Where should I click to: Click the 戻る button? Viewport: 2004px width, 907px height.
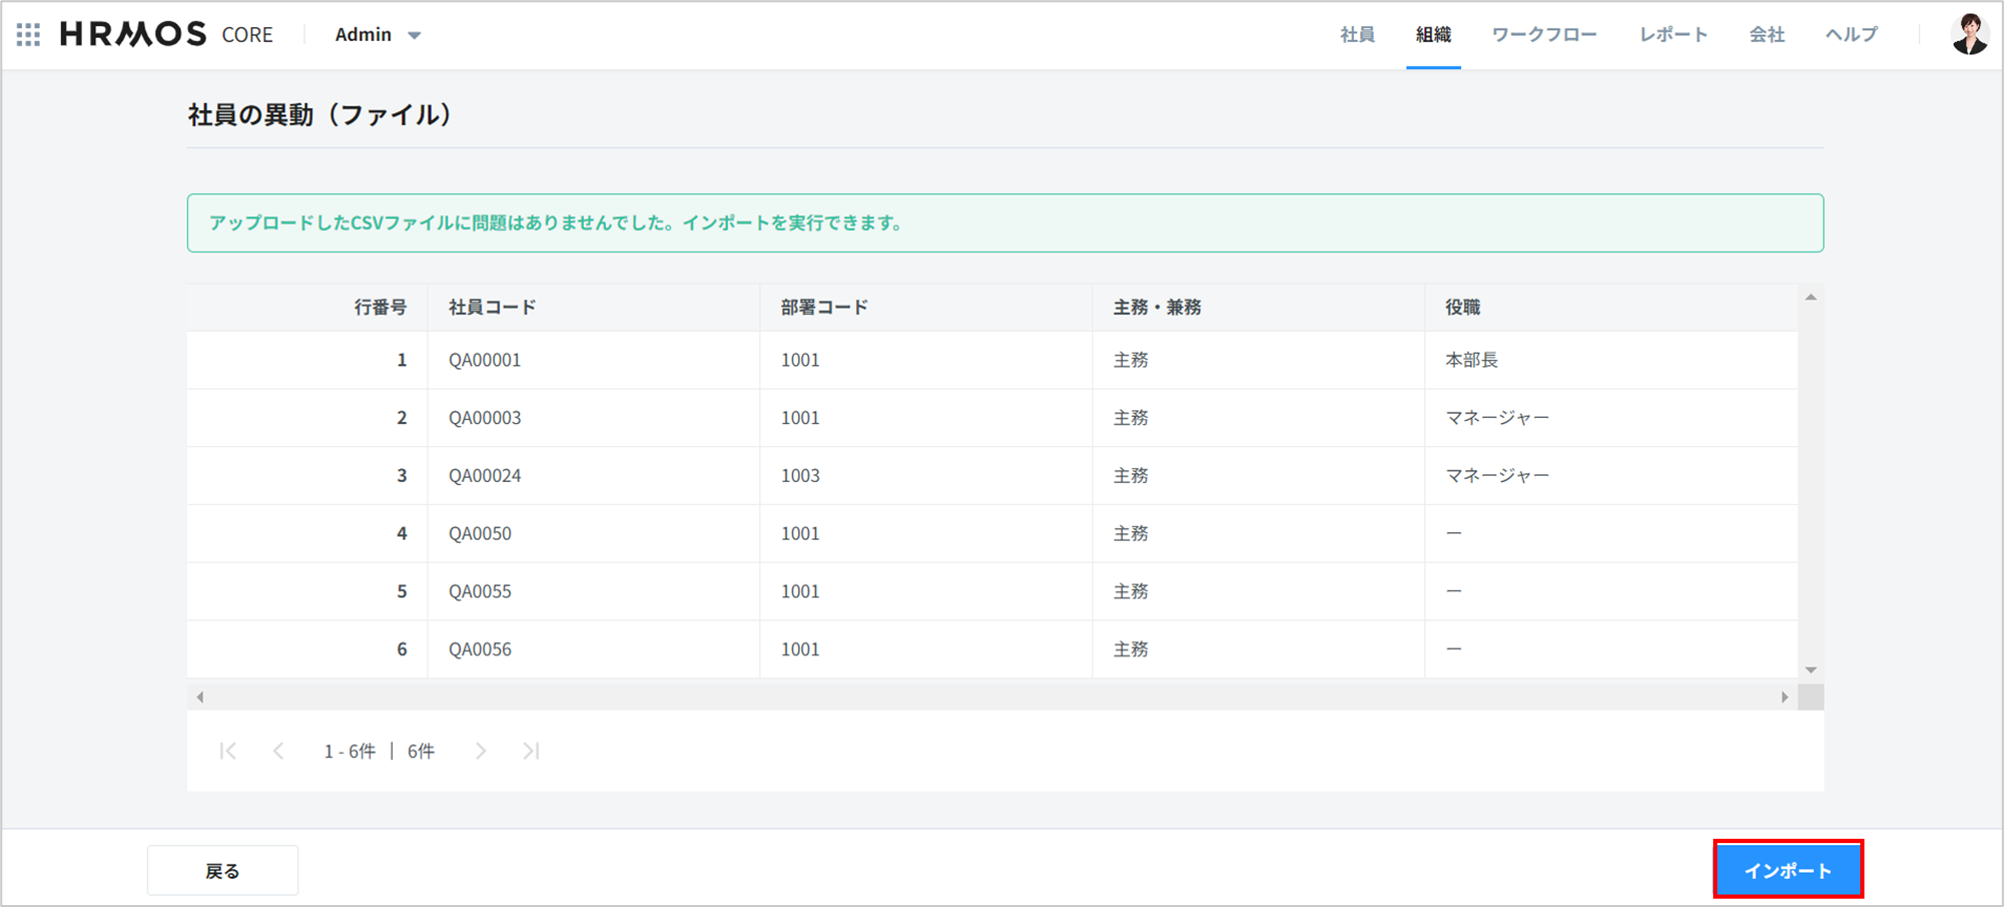click(x=222, y=871)
